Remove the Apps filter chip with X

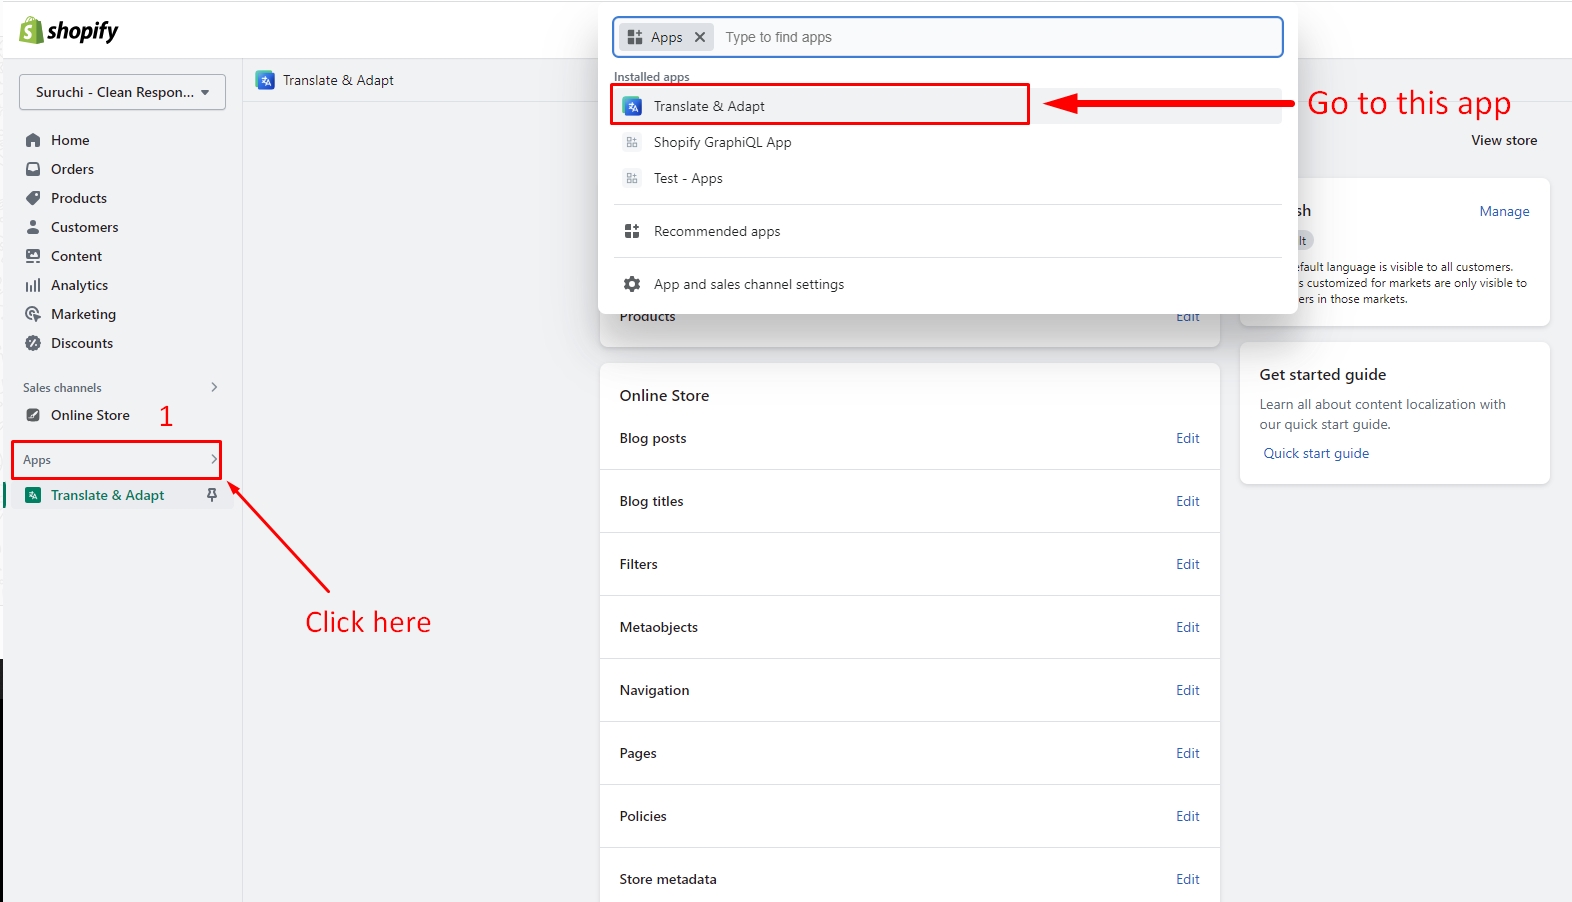coord(700,37)
